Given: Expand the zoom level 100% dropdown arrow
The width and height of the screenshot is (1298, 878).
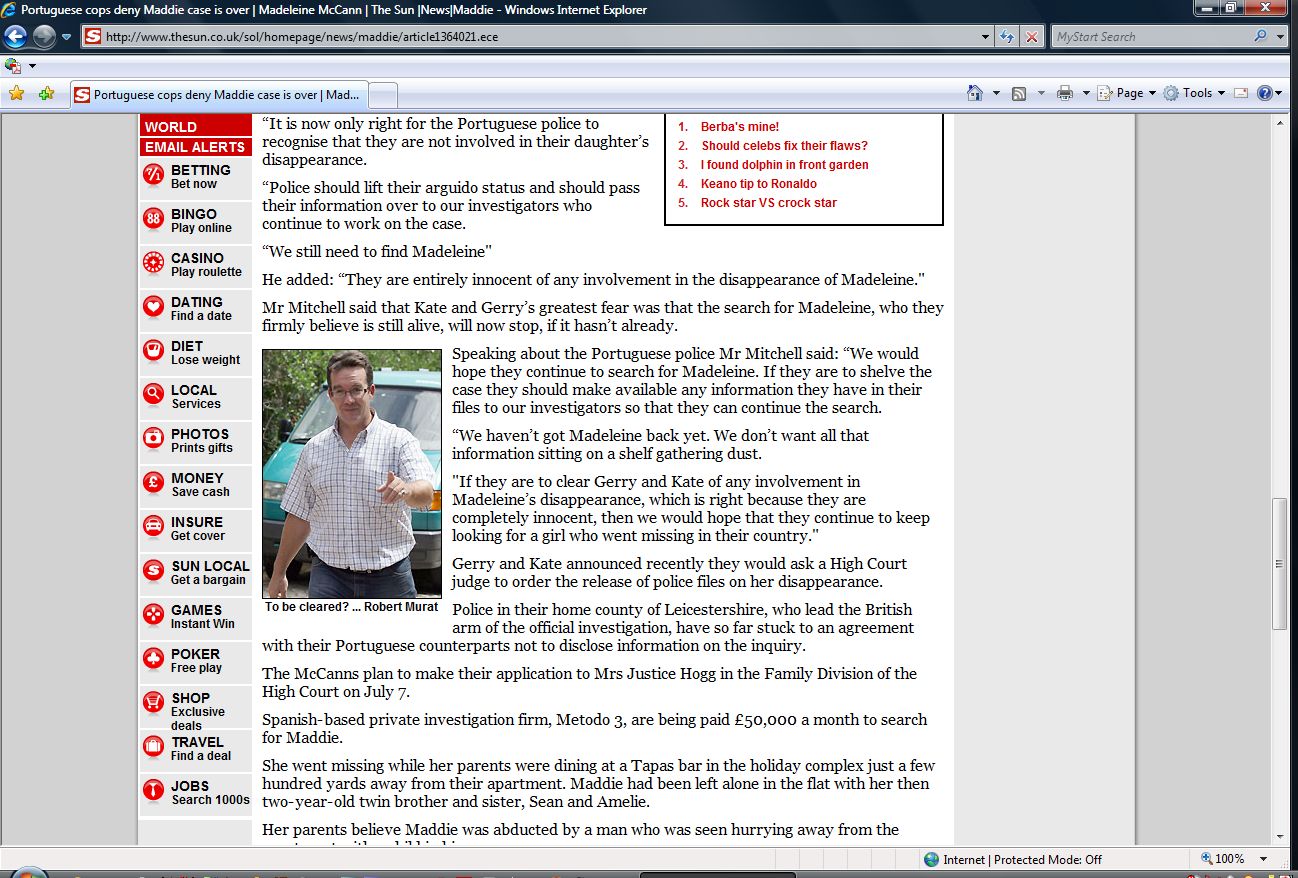Looking at the screenshot, I should point(1264,859).
